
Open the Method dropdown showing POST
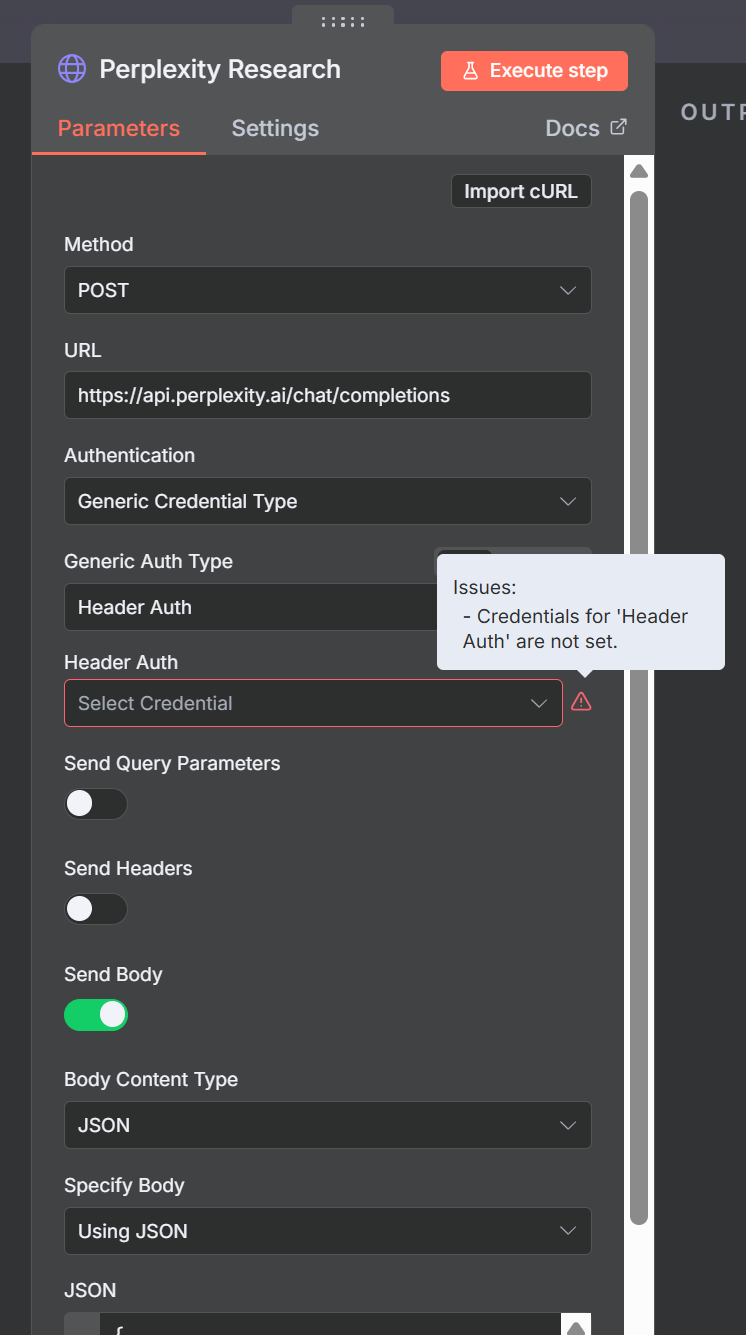(327, 290)
